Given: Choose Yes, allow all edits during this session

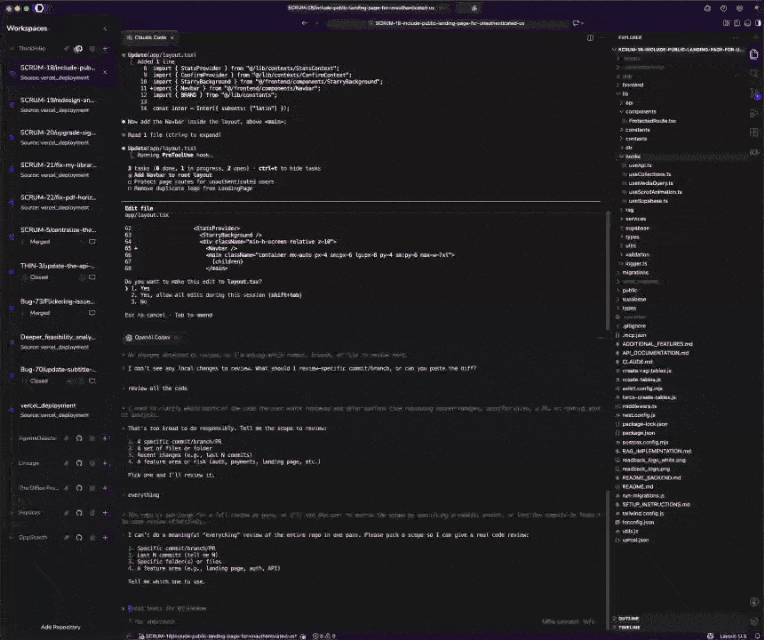Looking at the screenshot, I should point(216,295).
